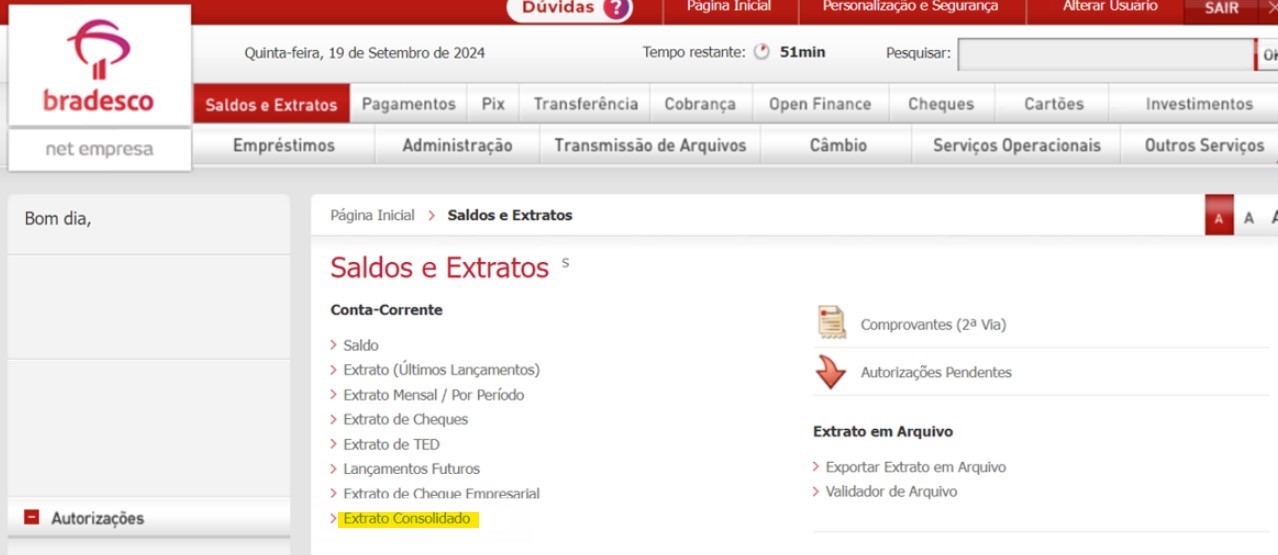Viewport: 1278px width, 555px height.
Task: Click the Saldos e Extratos breadcrumb text
Action: pyautogui.click(x=510, y=215)
